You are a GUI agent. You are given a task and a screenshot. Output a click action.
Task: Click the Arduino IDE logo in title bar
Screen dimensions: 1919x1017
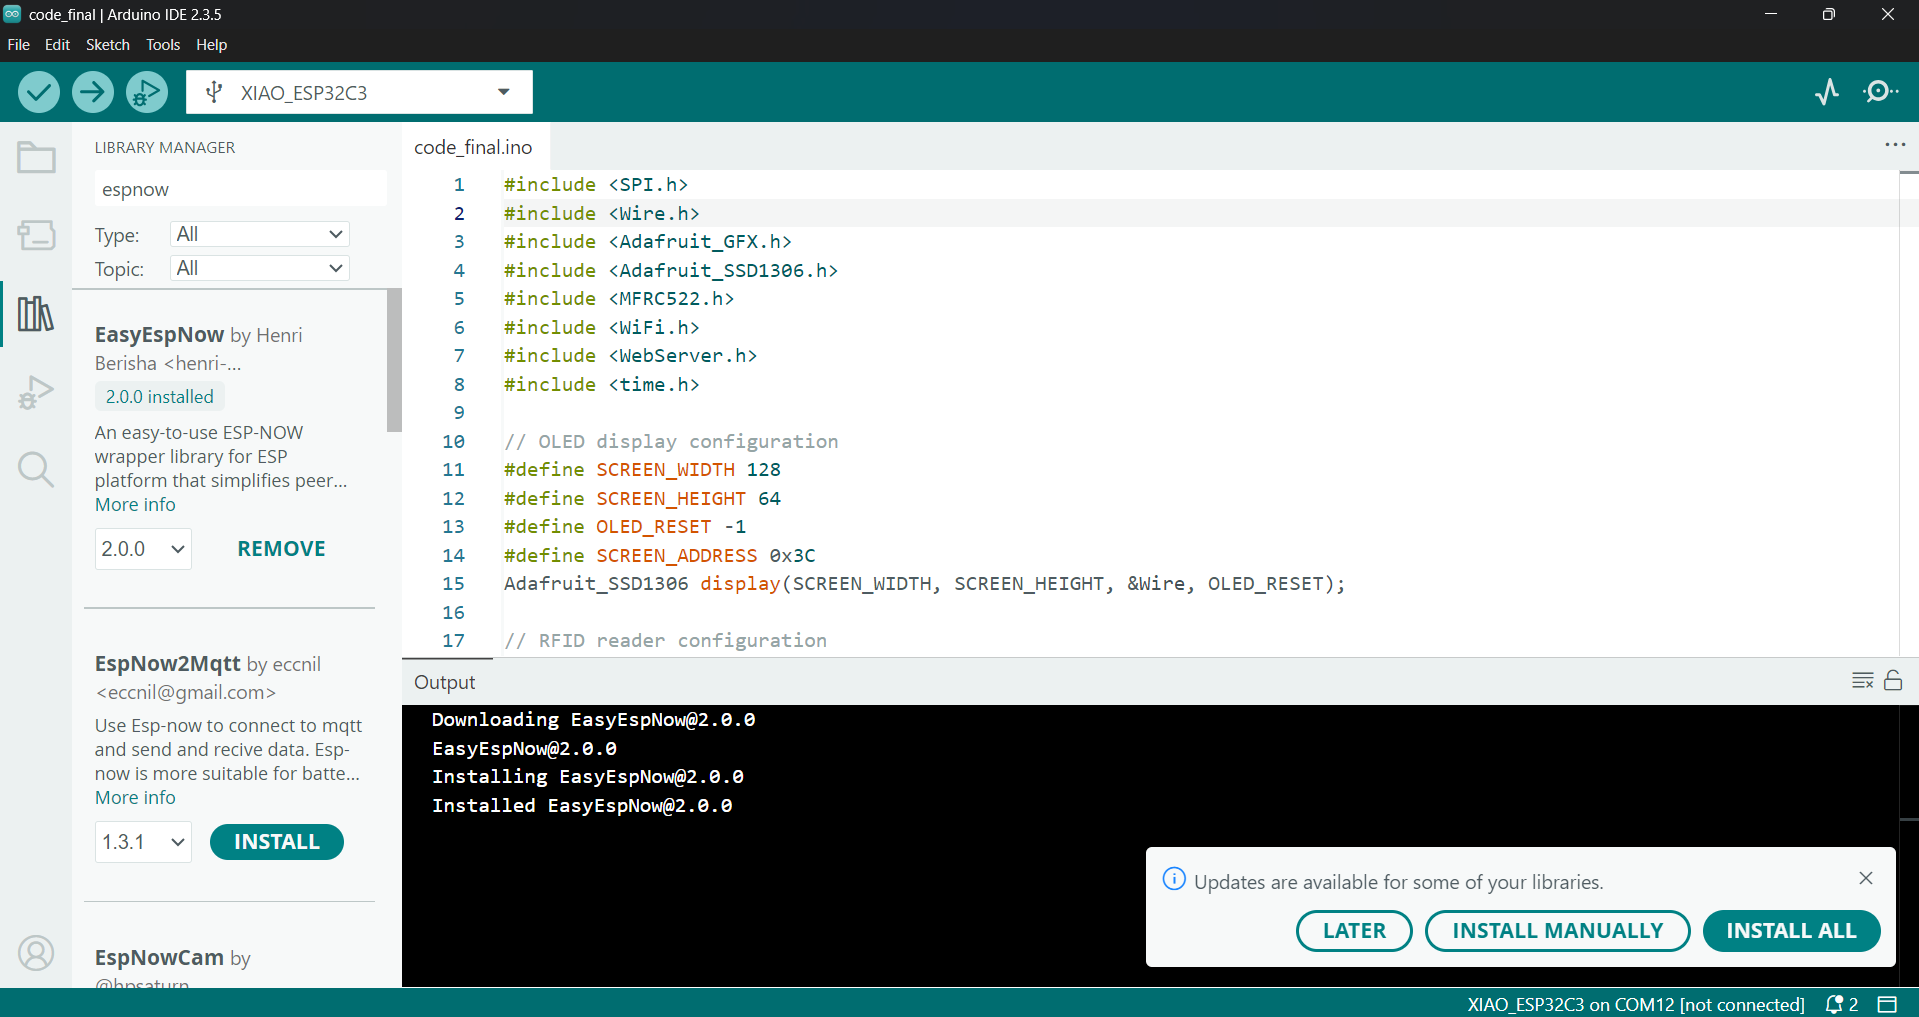12,14
